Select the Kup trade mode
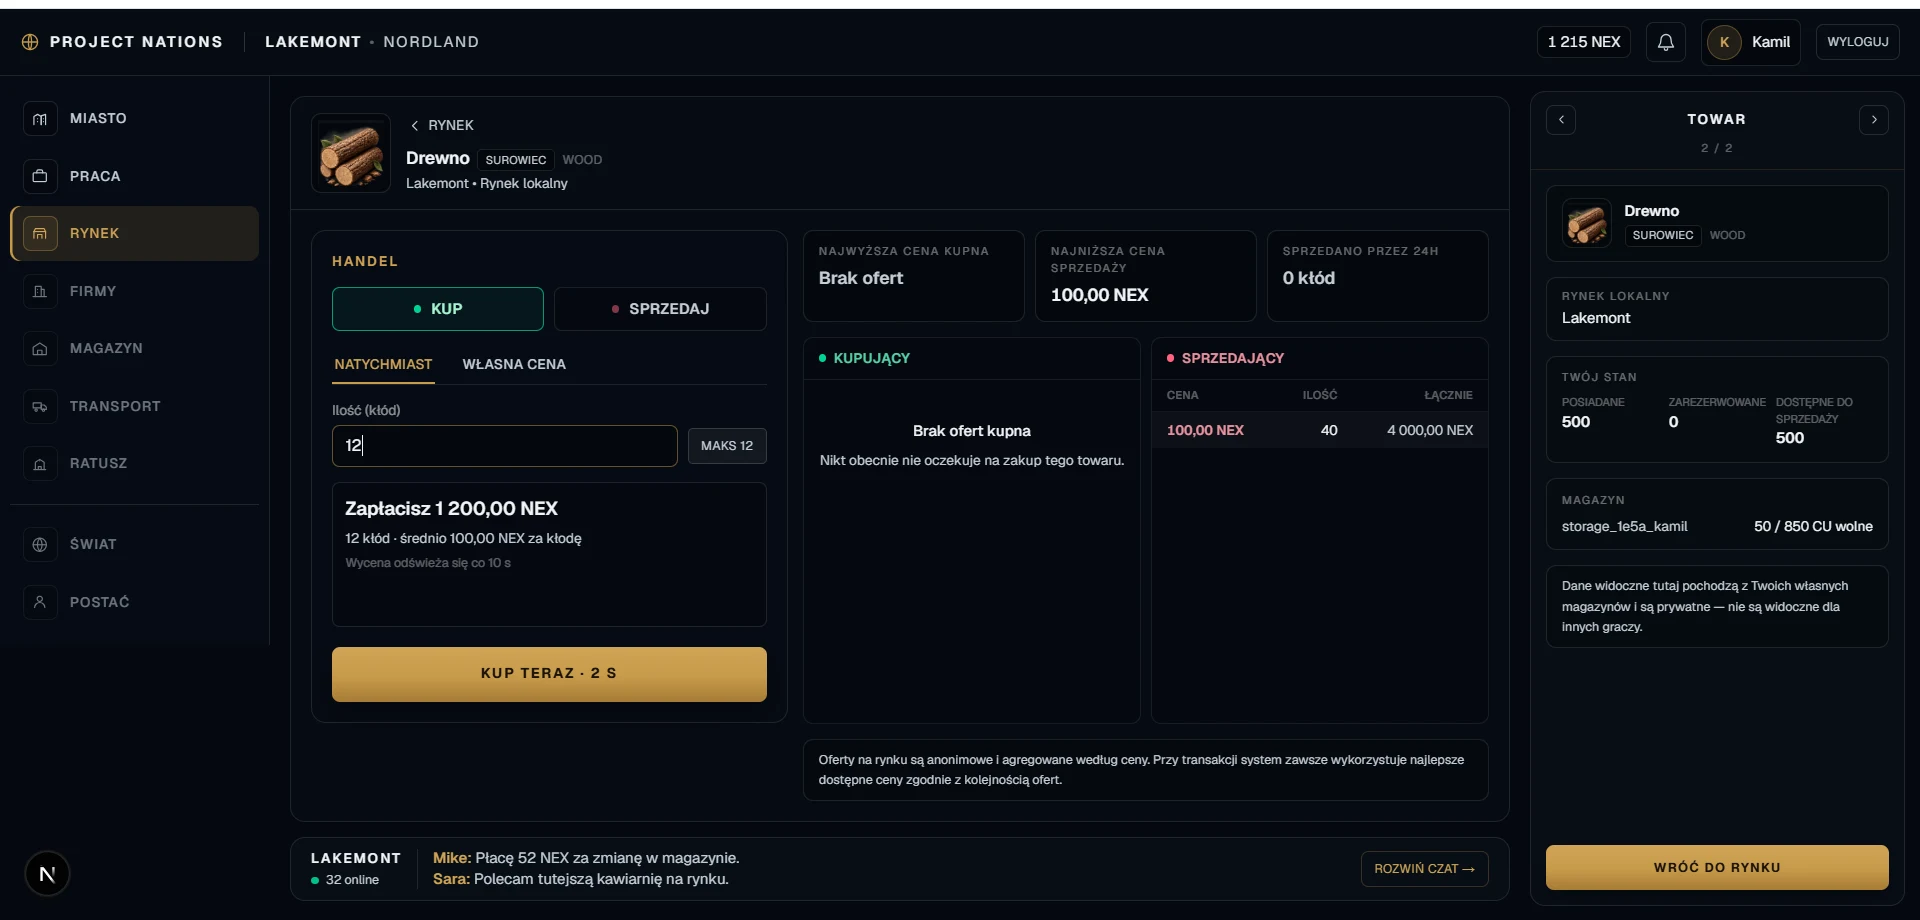Screen dimensions: 1920x920 pos(438,309)
